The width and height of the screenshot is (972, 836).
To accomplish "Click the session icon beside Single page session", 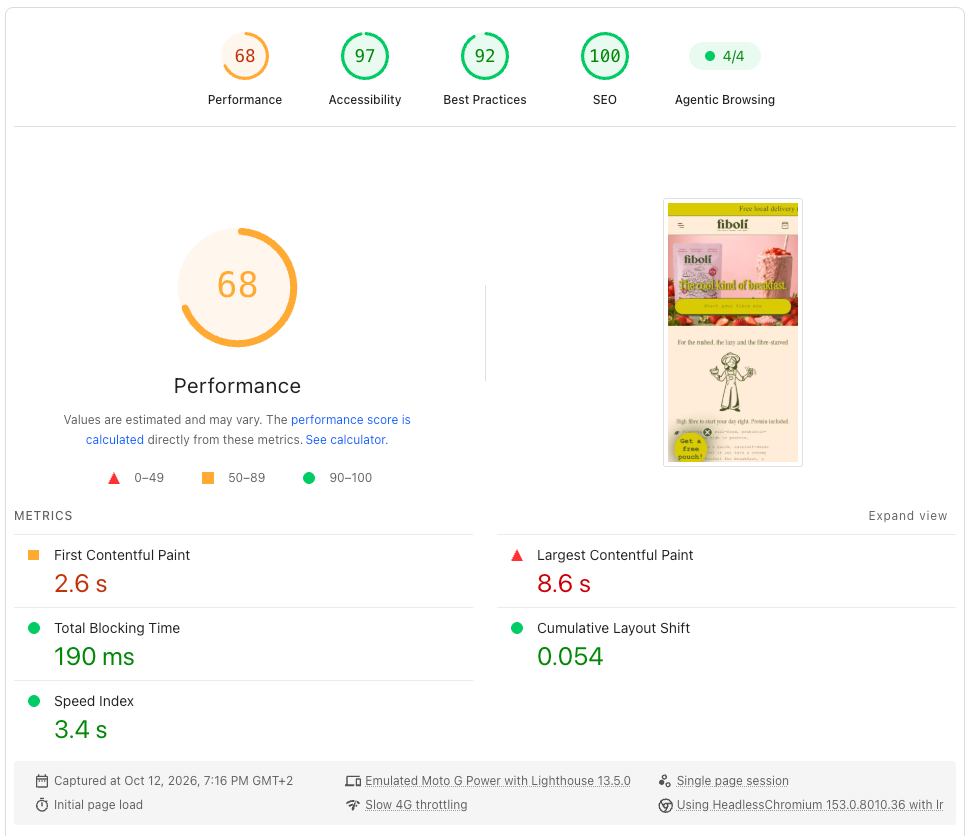I will pos(665,781).
